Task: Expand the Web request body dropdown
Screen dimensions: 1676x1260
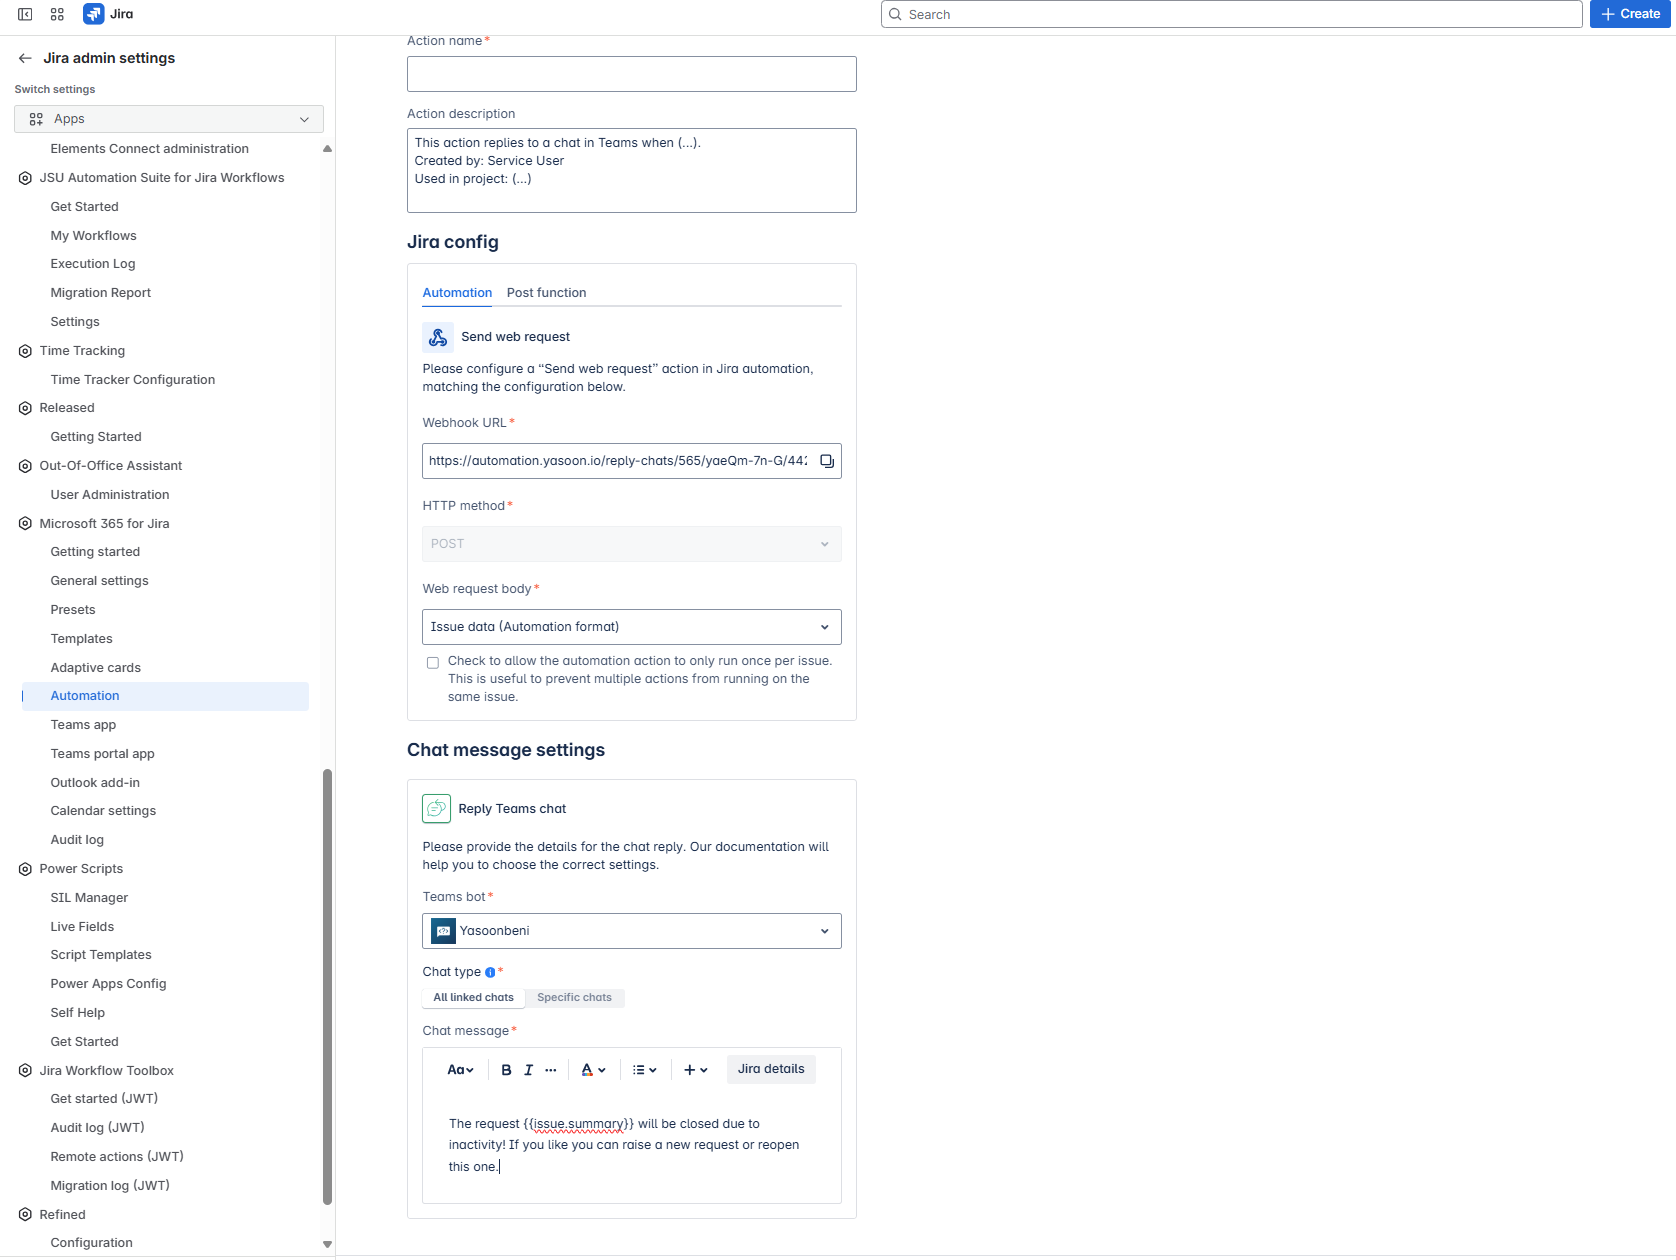Action: pyautogui.click(x=631, y=627)
